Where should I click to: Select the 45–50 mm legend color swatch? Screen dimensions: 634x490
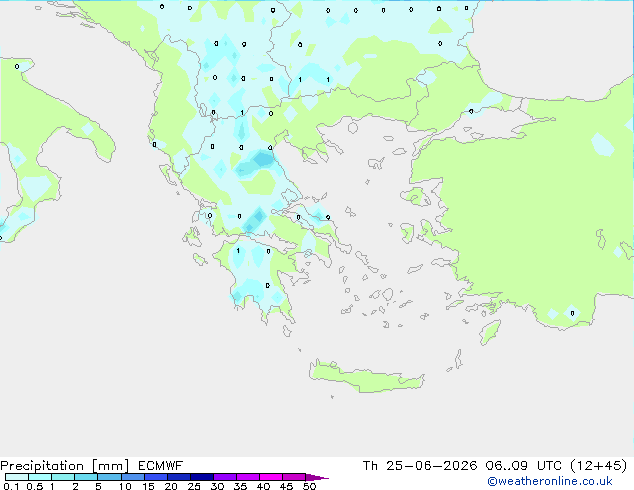294,477
